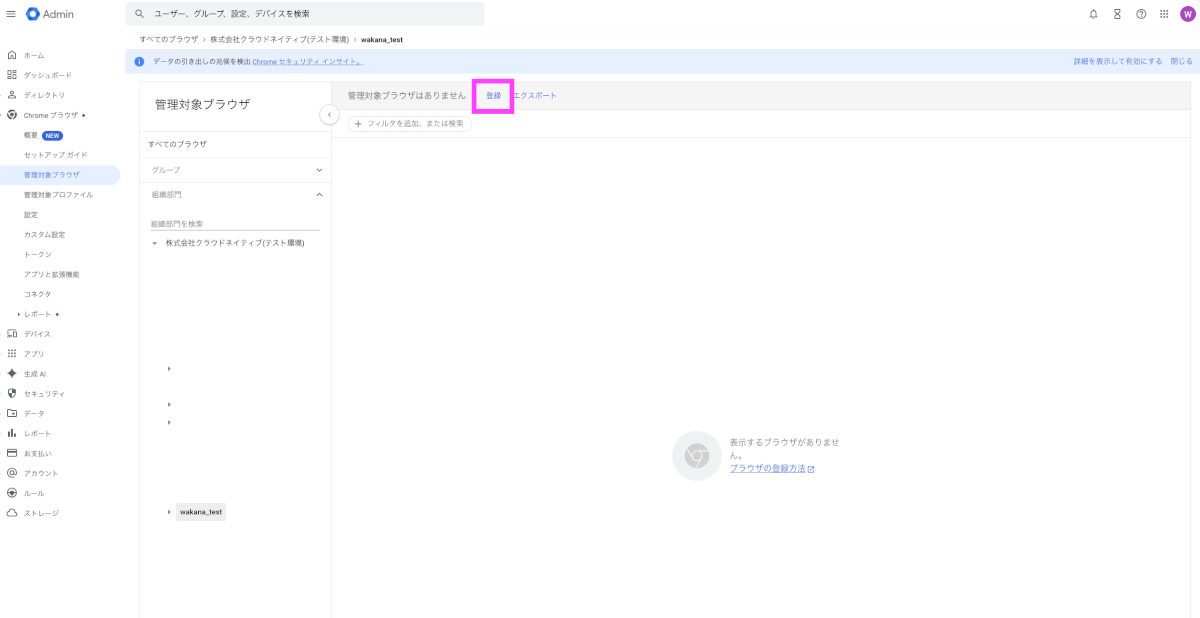The image size is (1200, 618).
Task: Open the help question mark icon
Action: 1141,14
